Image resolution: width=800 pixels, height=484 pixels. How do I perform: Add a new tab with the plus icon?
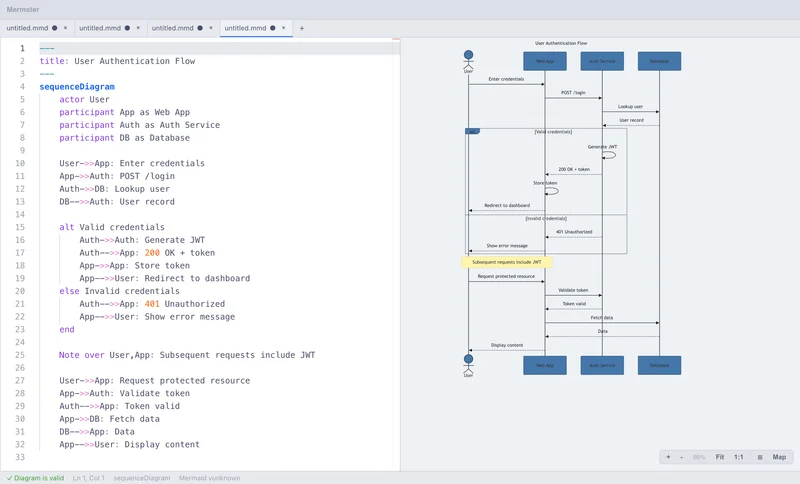[302, 28]
